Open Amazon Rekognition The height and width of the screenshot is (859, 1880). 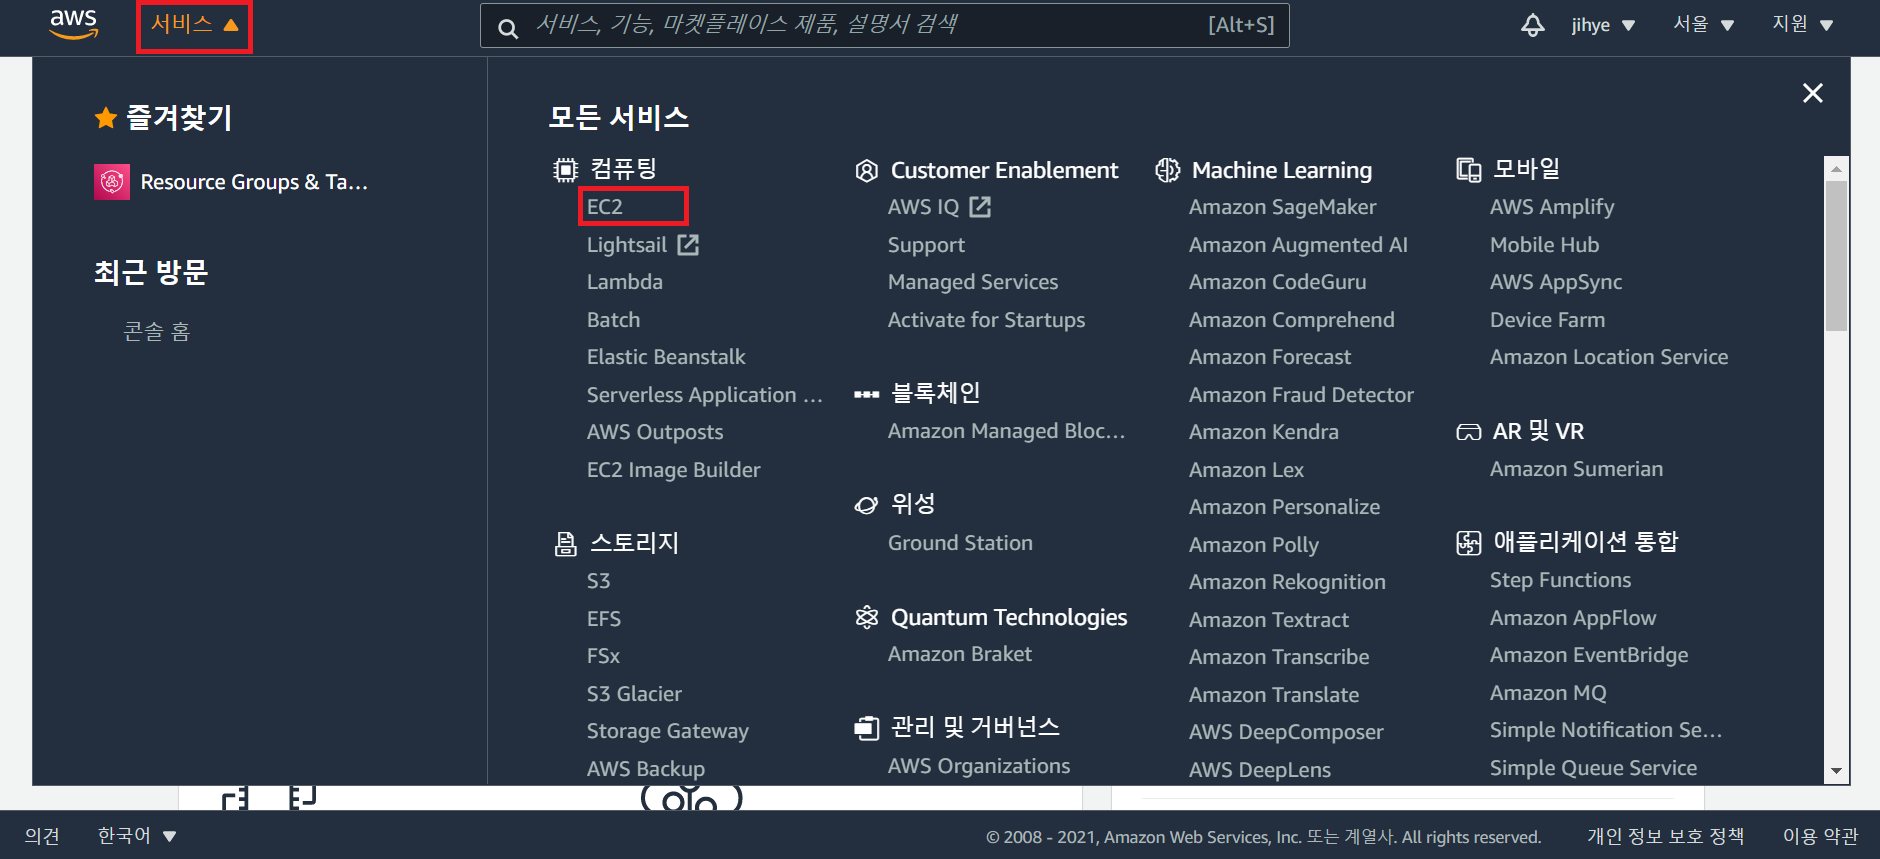coord(1287,582)
